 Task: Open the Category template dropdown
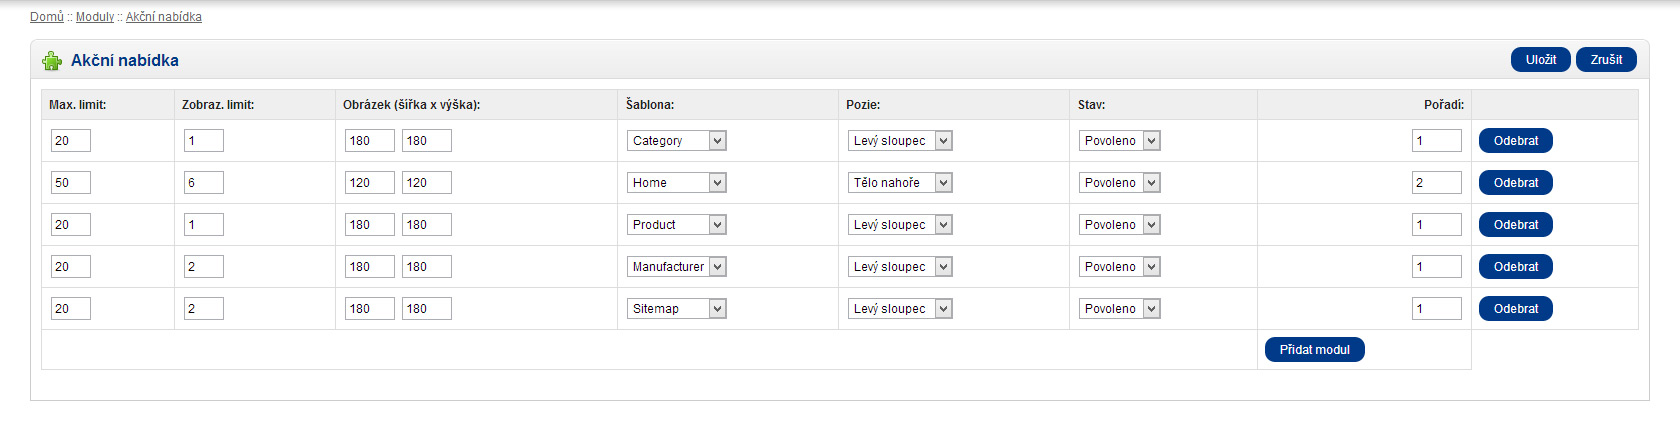pos(677,141)
